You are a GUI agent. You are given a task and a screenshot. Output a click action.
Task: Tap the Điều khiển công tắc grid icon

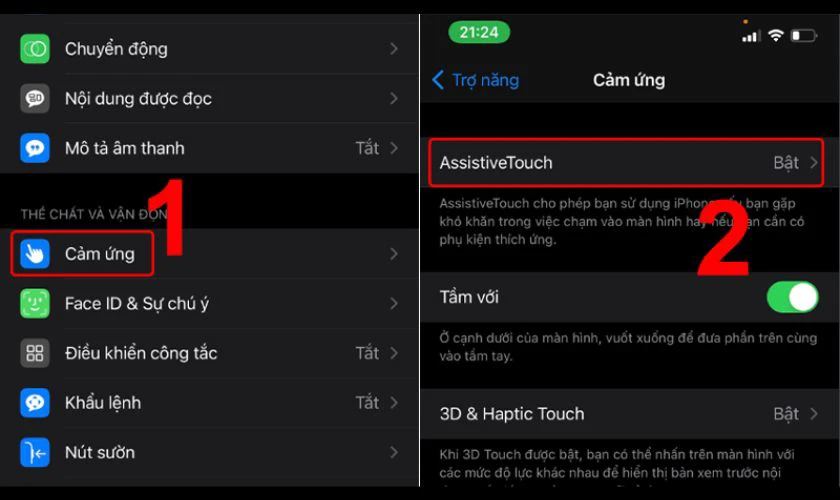click(x=35, y=353)
